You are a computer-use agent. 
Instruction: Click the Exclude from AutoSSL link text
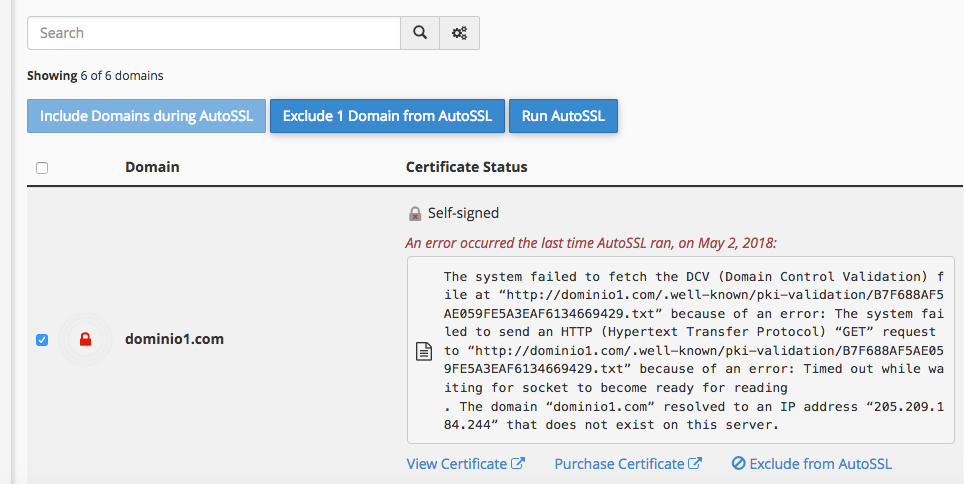[x=820, y=464]
